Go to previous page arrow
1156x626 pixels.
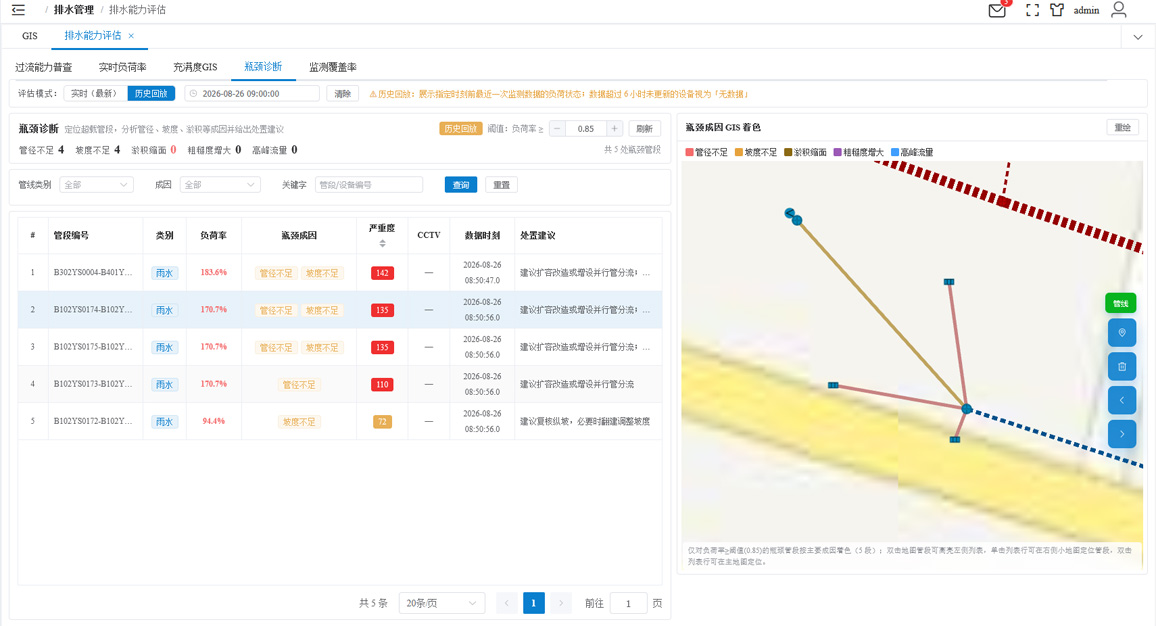[506, 603]
